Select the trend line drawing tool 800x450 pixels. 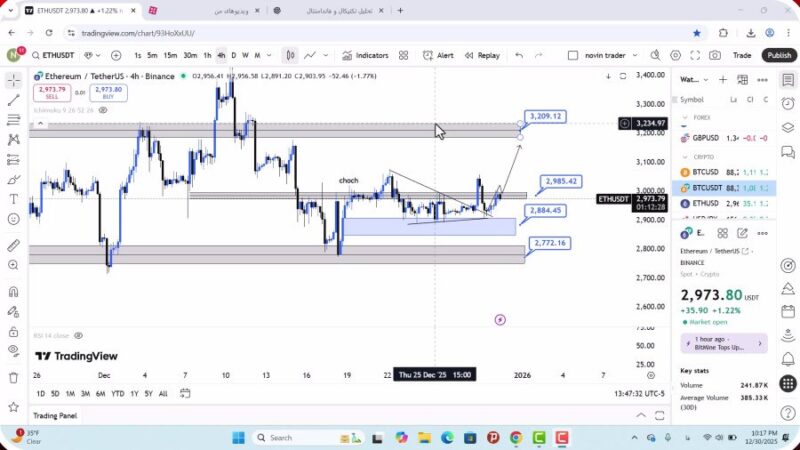(14, 100)
